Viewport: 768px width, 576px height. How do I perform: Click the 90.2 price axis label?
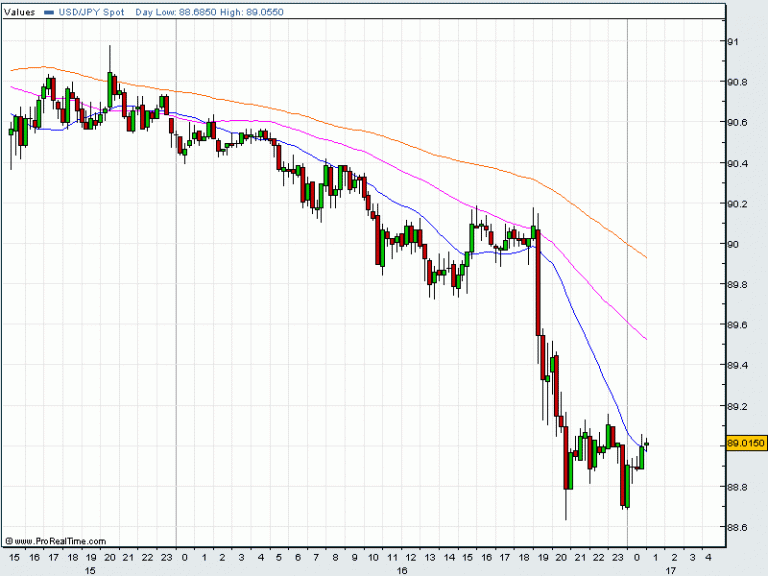tap(739, 203)
